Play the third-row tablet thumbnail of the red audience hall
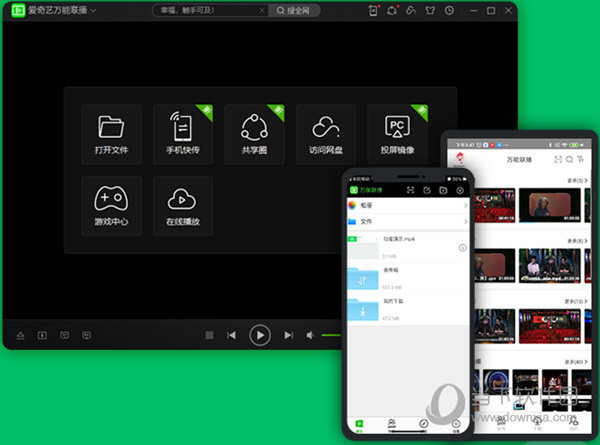This screenshot has width=600, height=445. [x=549, y=326]
